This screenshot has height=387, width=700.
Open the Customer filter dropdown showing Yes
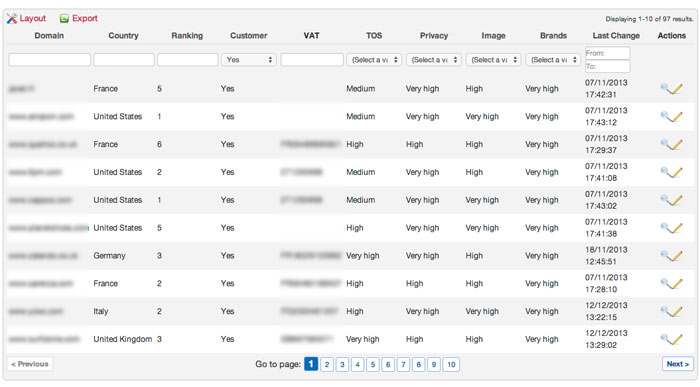click(249, 60)
